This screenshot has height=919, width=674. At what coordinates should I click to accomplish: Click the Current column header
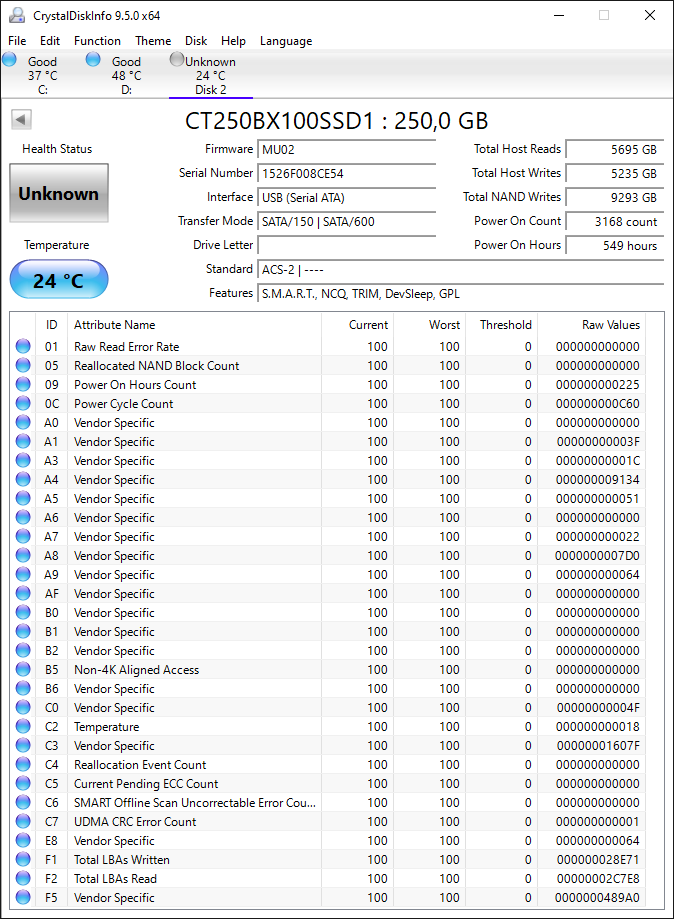point(357,325)
